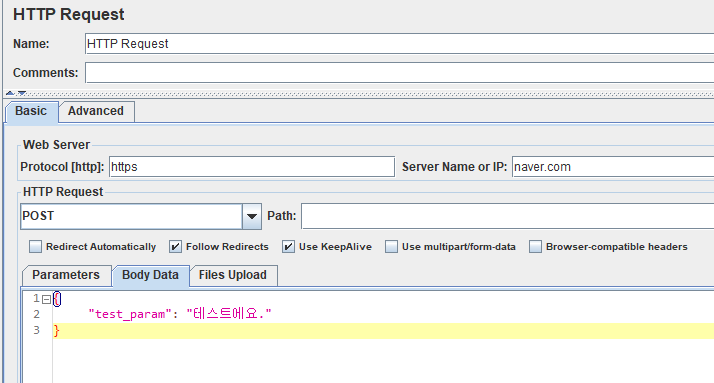Click the "테스트에요." value in body

click(229, 314)
